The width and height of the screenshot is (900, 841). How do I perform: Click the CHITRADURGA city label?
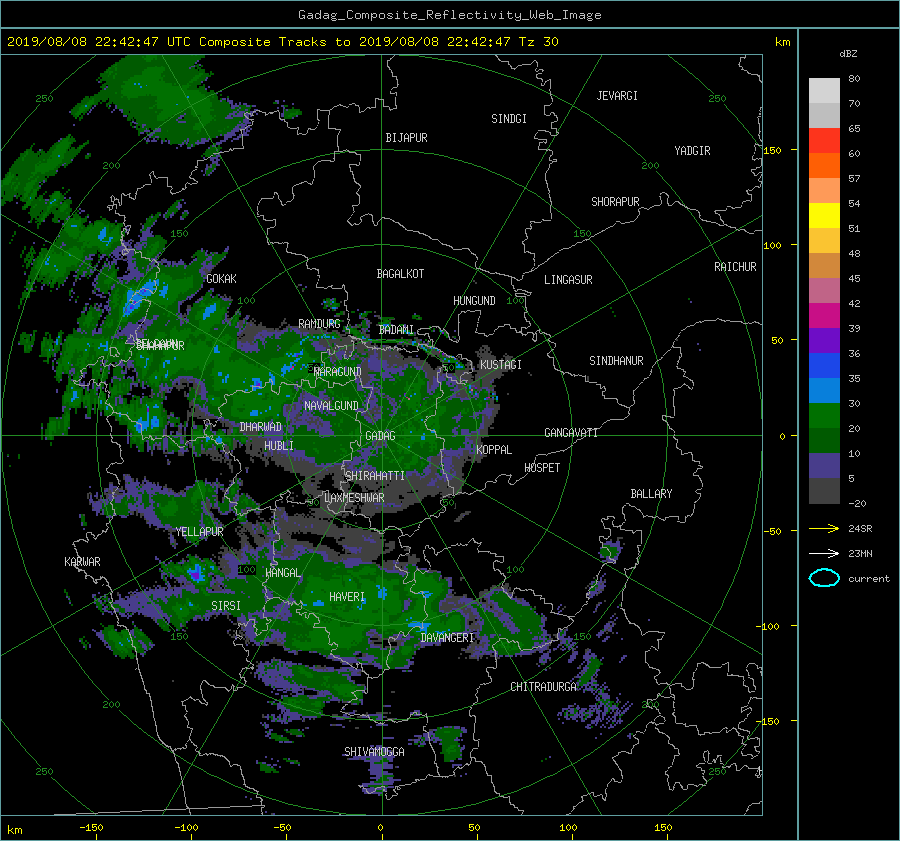(543, 687)
